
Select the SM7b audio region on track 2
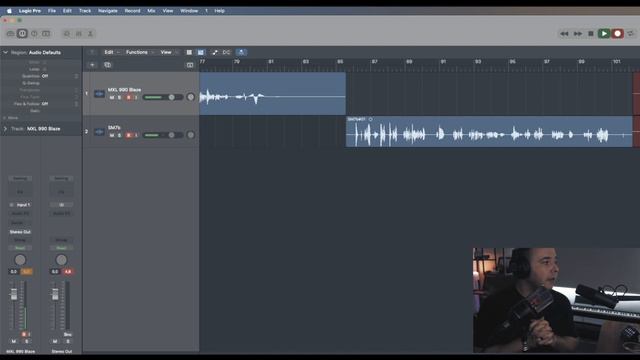489,132
